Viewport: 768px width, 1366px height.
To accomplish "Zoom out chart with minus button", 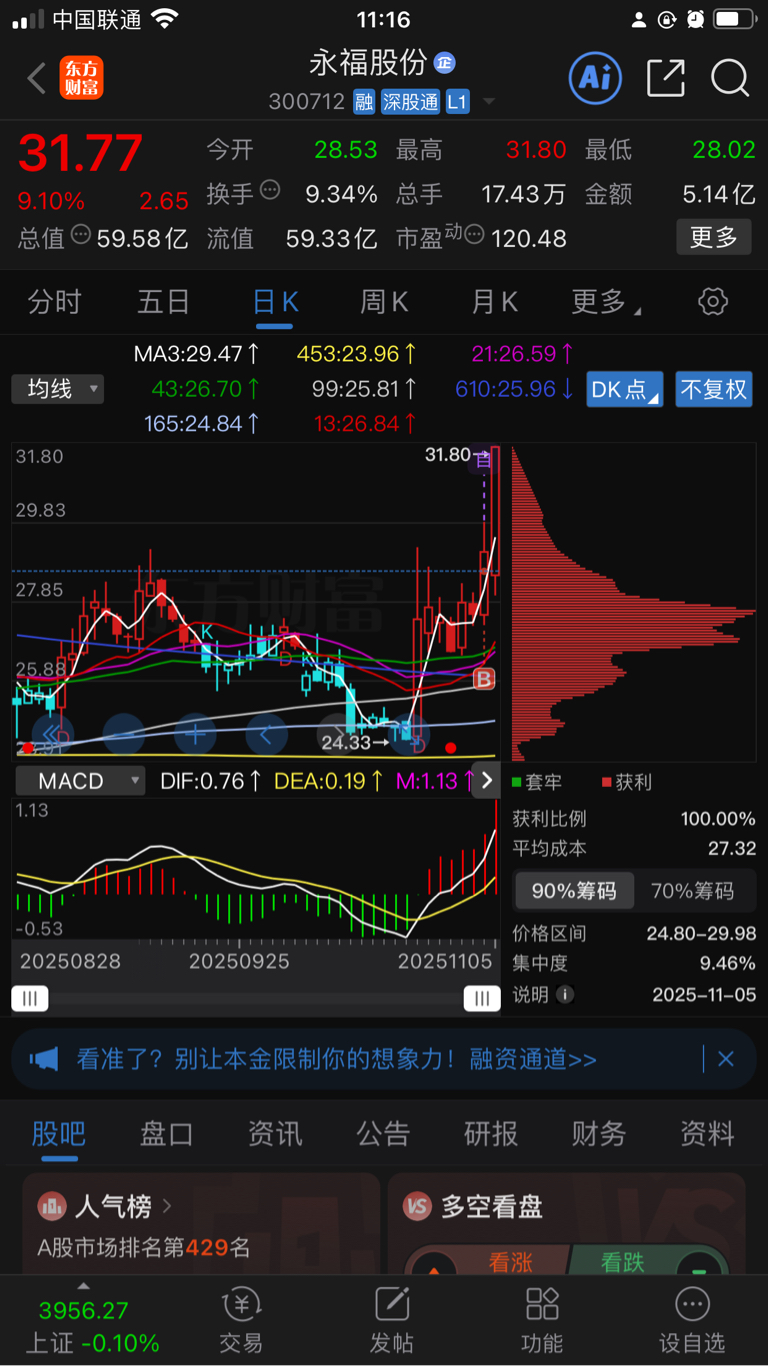I will click(124, 734).
